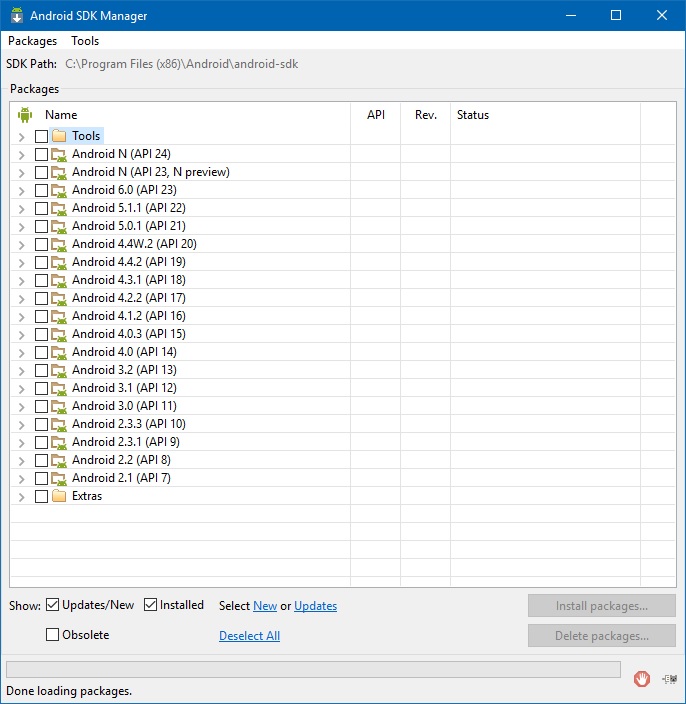Click the Android 4.3.1 (API 18) platform icon
Viewport: 686px width, 704px height.
(59, 280)
